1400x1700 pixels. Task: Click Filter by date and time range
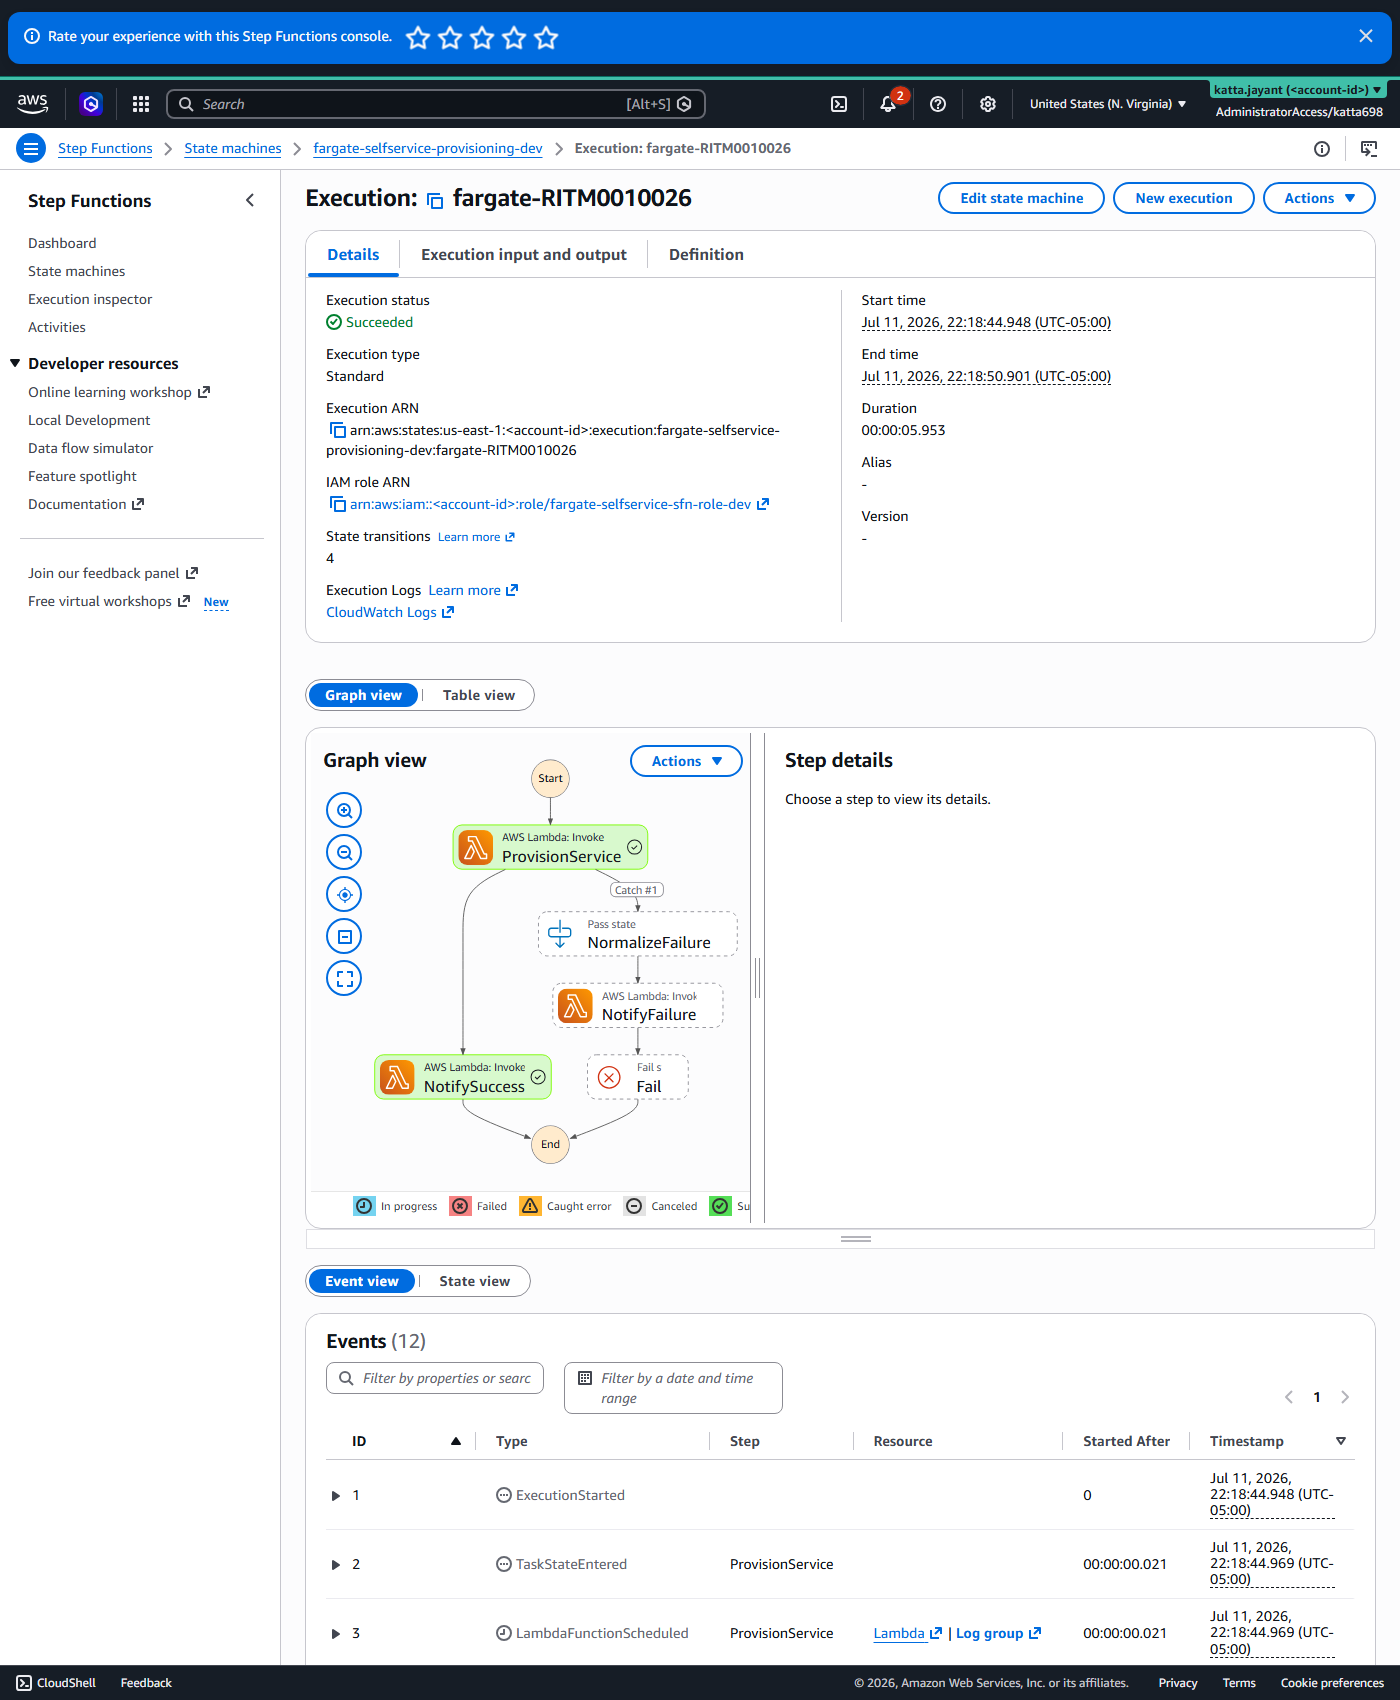tap(673, 1388)
